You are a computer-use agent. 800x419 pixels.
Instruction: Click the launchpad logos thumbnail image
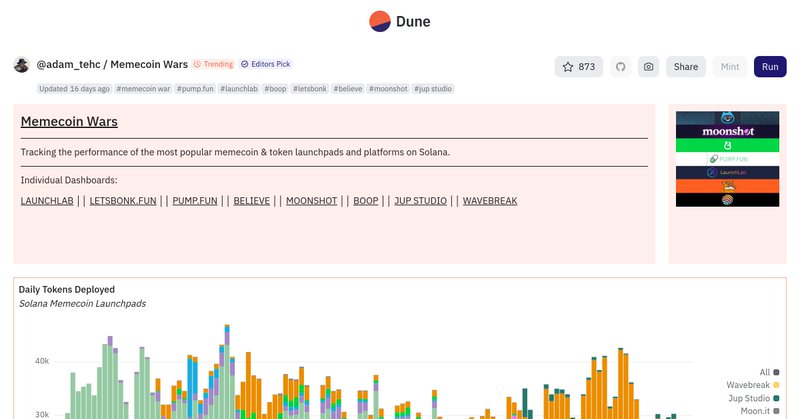(x=728, y=159)
